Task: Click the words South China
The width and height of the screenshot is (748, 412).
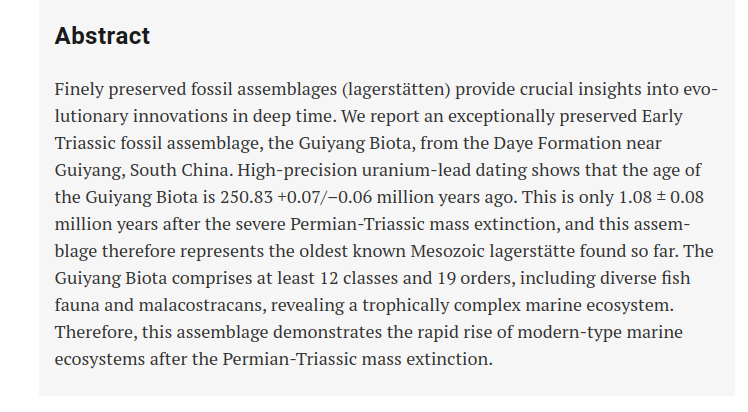Action: coord(181,170)
